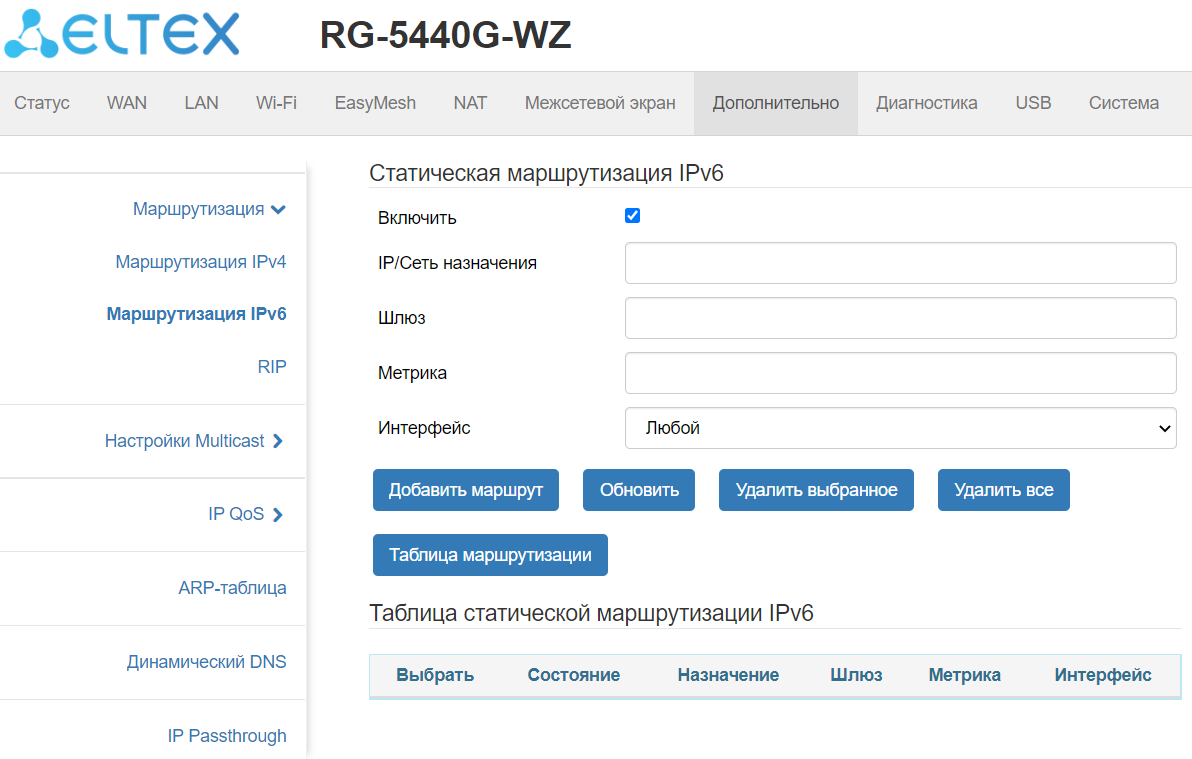Click the Удалить все button
This screenshot has height=759, width=1192.
point(1003,490)
